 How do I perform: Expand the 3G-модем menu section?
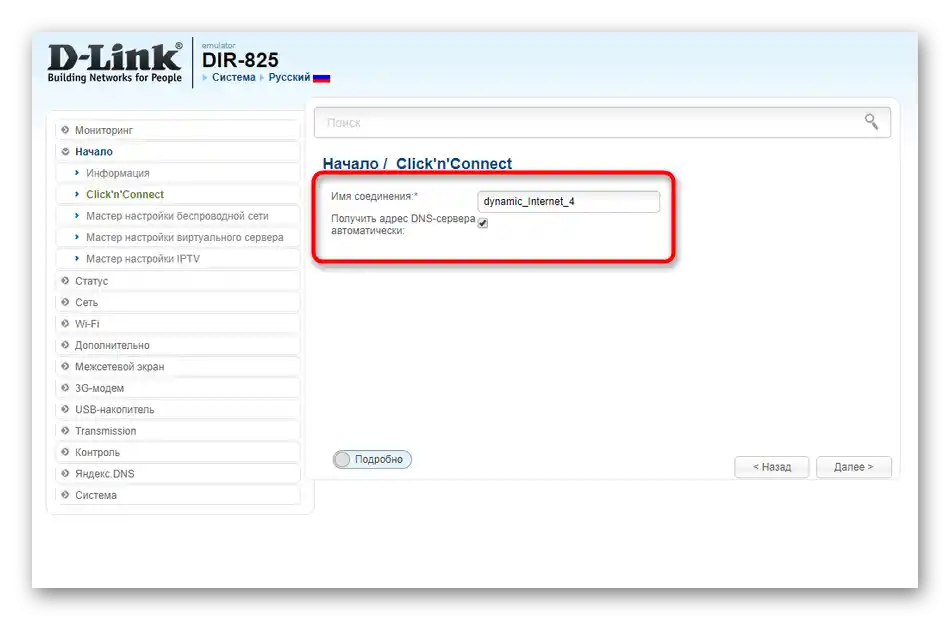click(178, 388)
